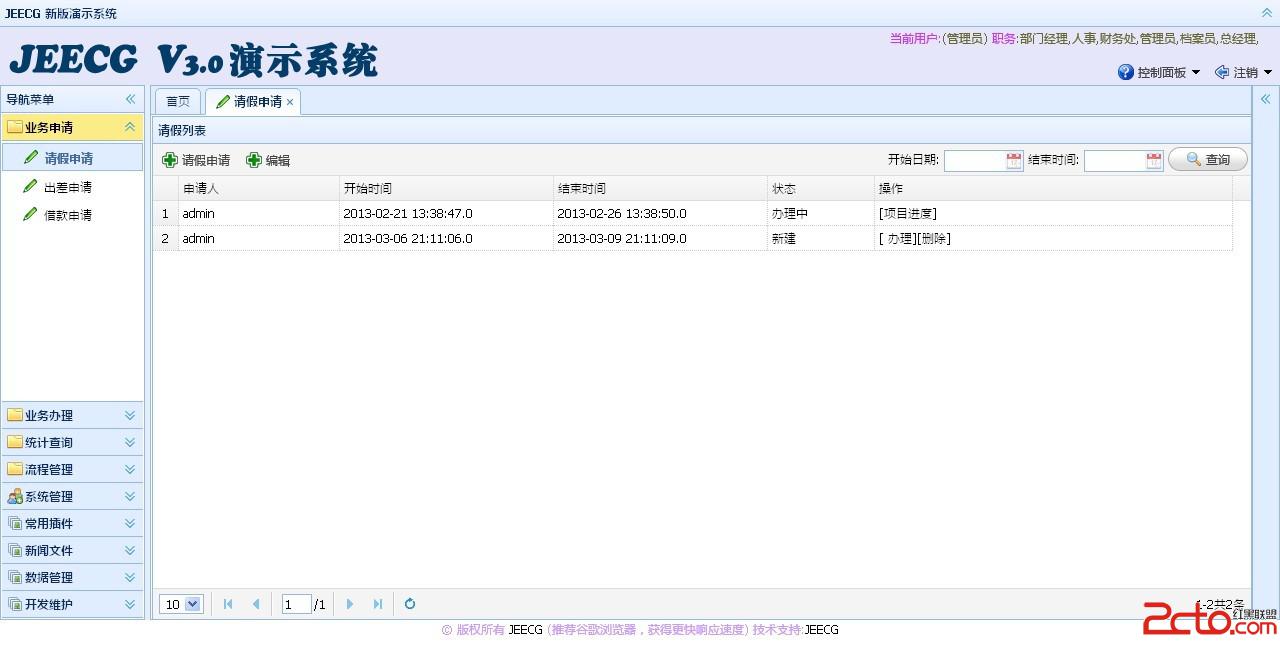Screen dimensions: 1280x645
Task: Click the 请假申请 toolbar button
Action: (196, 160)
